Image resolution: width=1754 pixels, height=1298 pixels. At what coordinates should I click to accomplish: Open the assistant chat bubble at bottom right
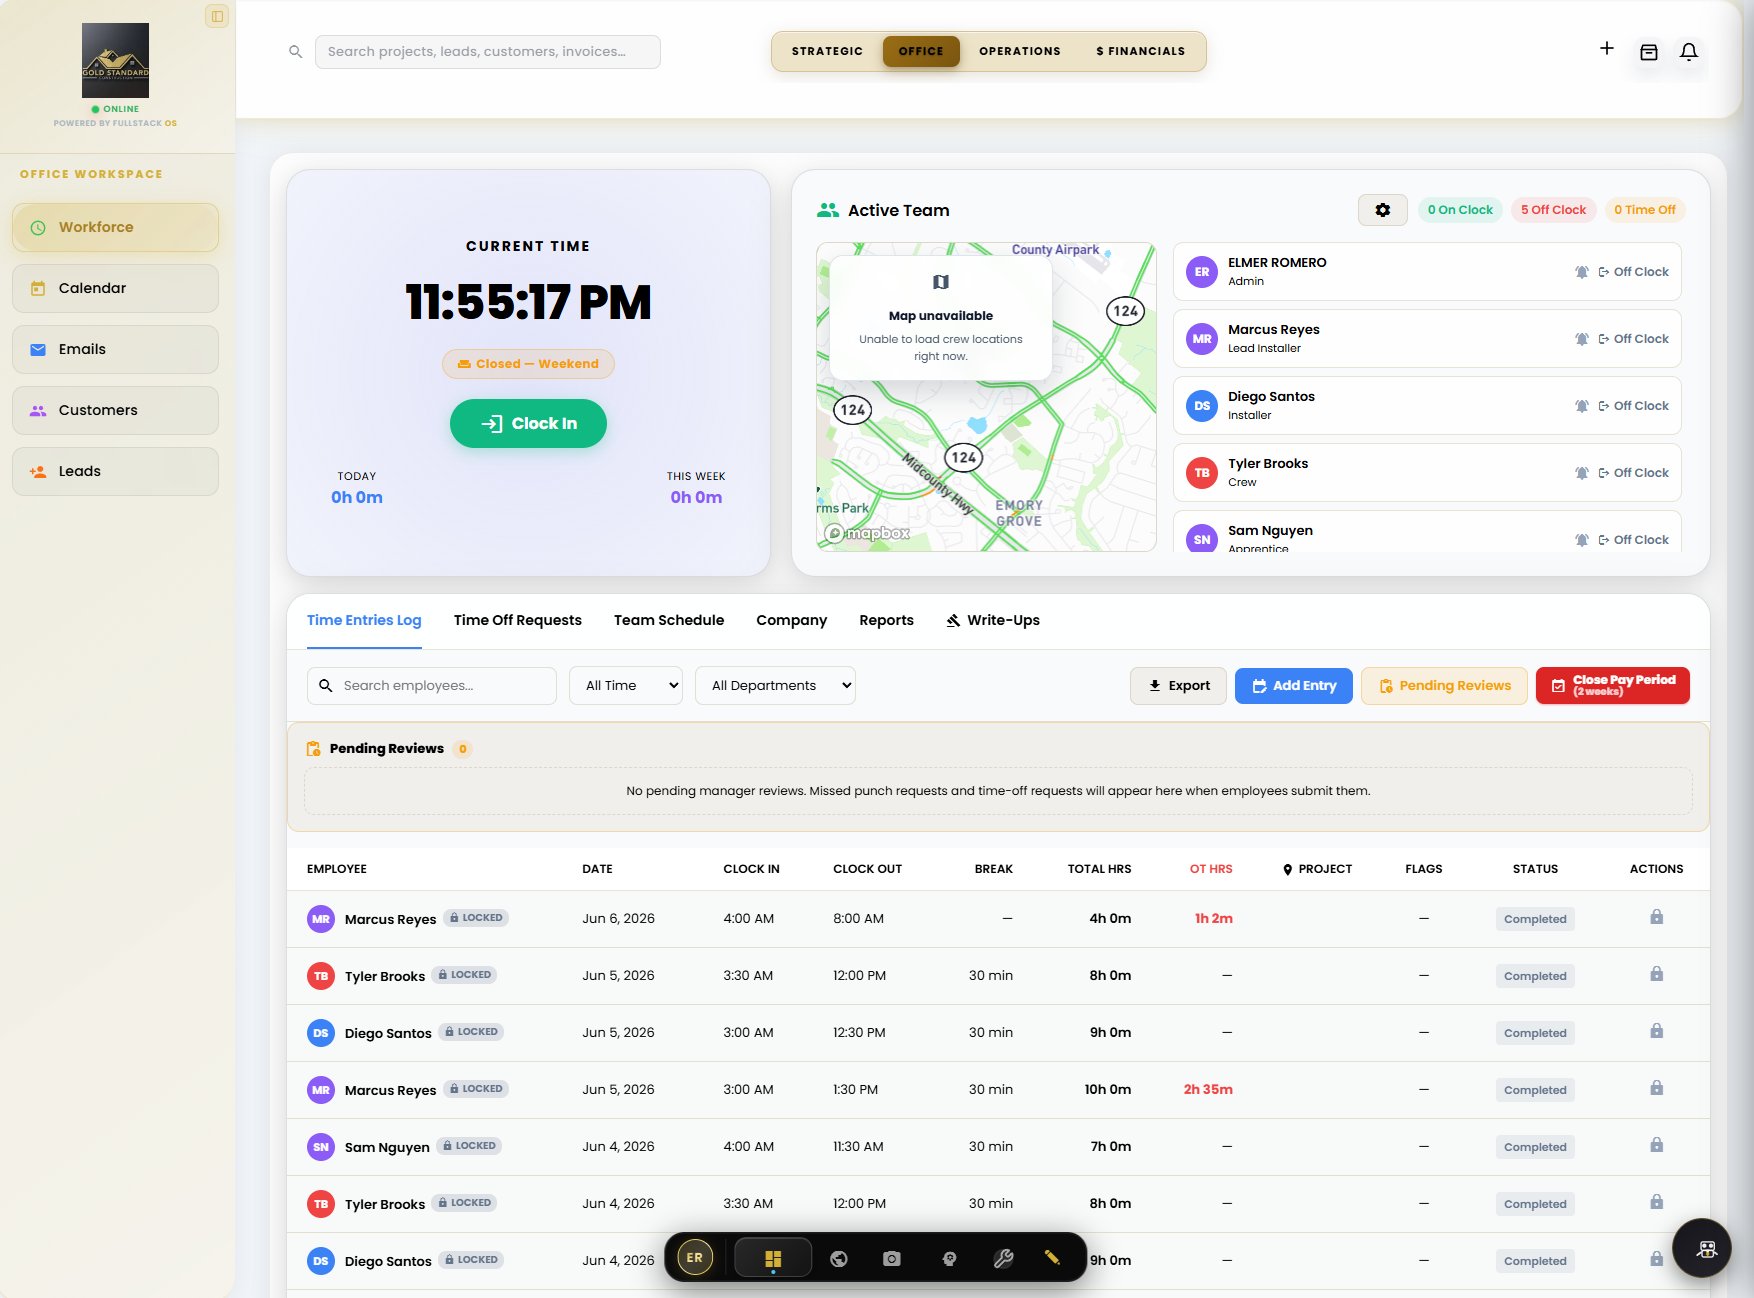click(x=1702, y=1248)
